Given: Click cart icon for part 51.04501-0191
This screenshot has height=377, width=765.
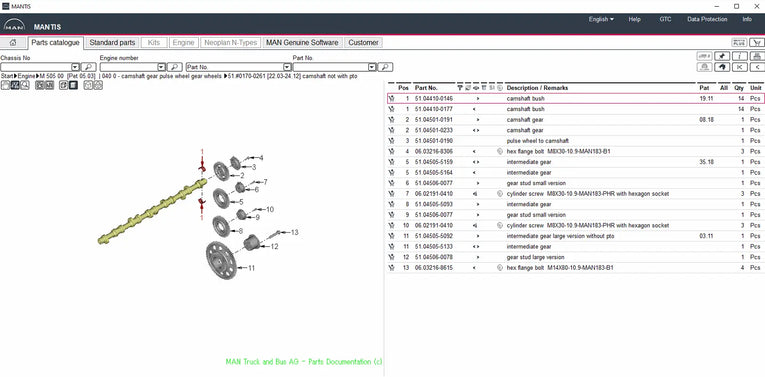Looking at the screenshot, I should pyautogui.click(x=391, y=119).
